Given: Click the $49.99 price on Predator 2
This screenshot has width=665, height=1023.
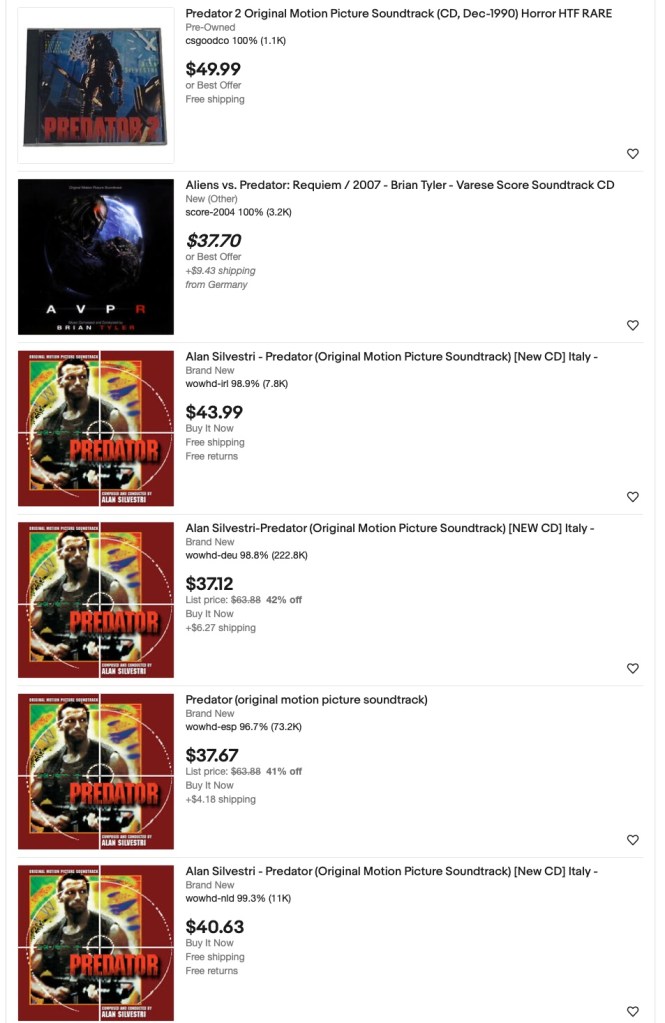Looking at the screenshot, I should click(x=213, y=69).
